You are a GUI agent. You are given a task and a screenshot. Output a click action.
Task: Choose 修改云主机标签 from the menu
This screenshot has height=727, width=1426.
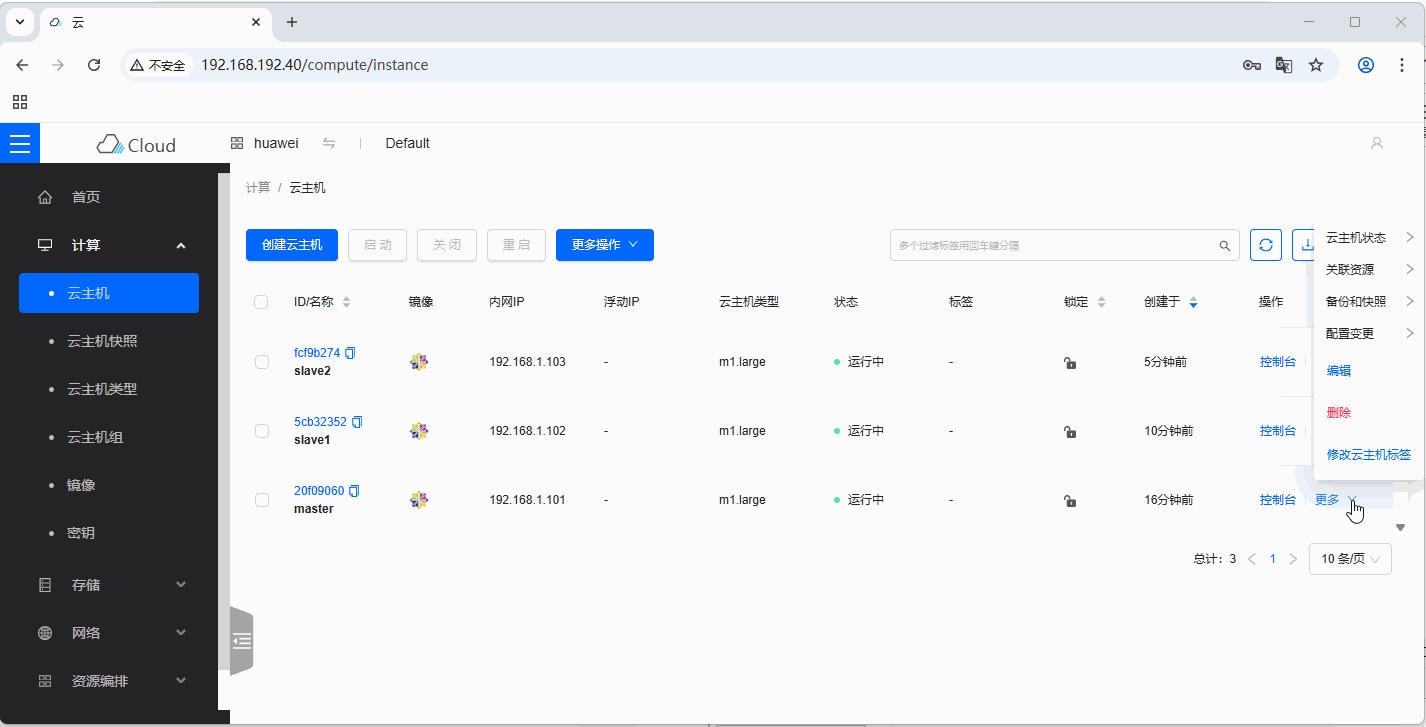point(1369,455)
